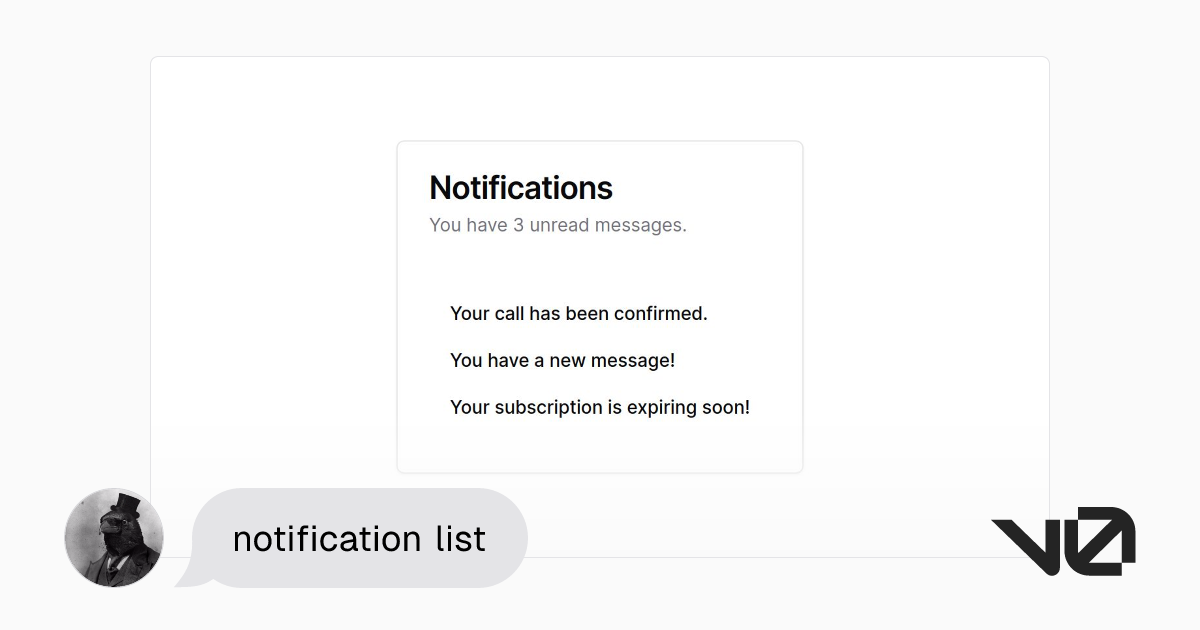
Task: Click the branding mark at bottom right
Action: [1063, 540]
